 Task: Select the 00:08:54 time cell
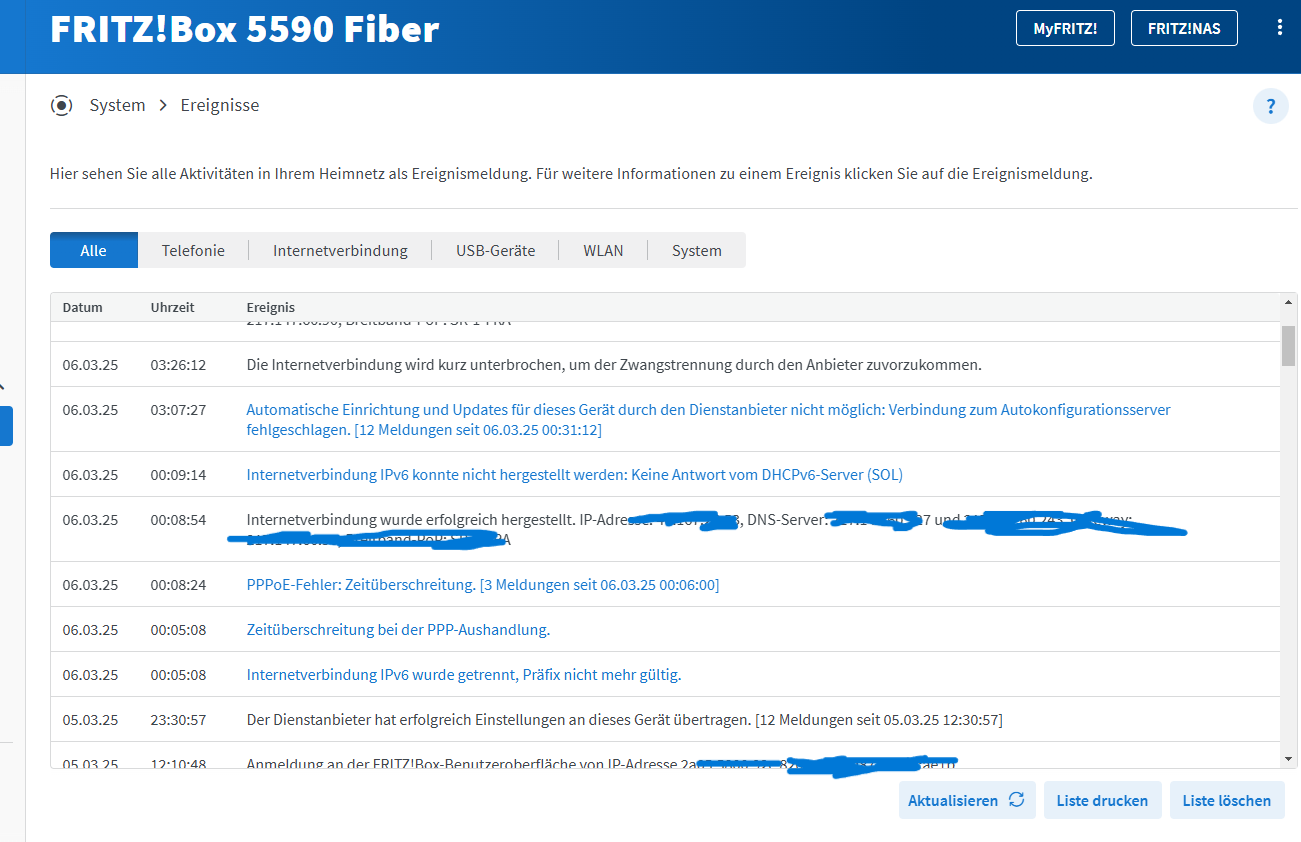[x=178, y=520]
